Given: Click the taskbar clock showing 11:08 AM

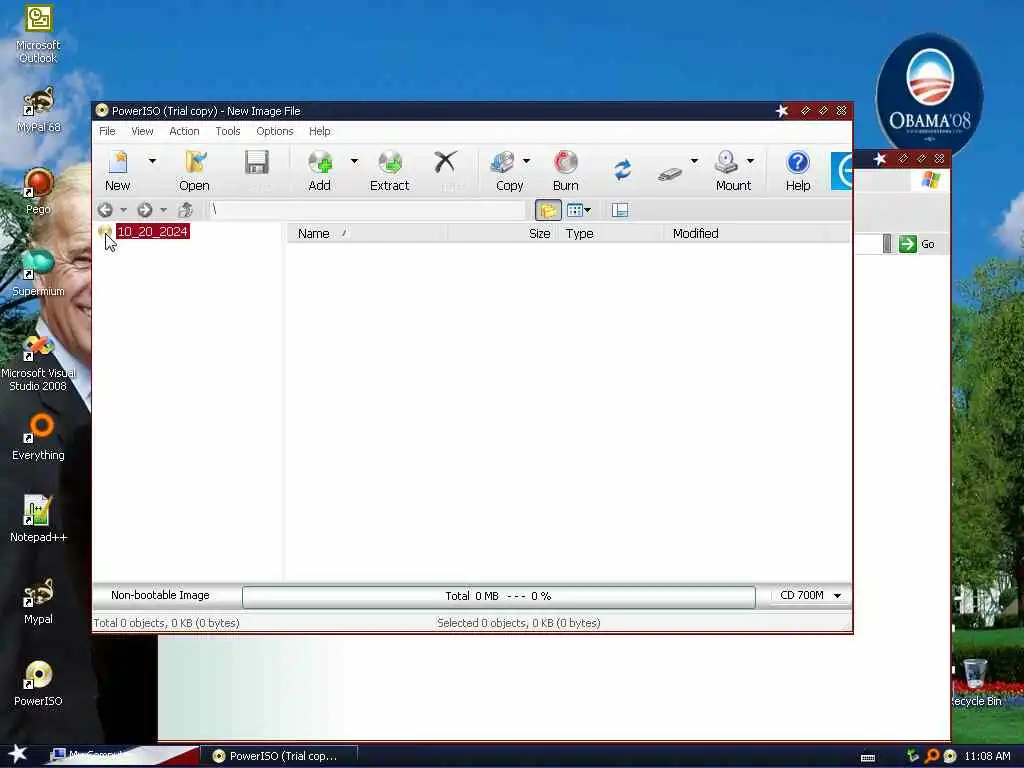Looking at the screenshot, I should tap(987, 756).
